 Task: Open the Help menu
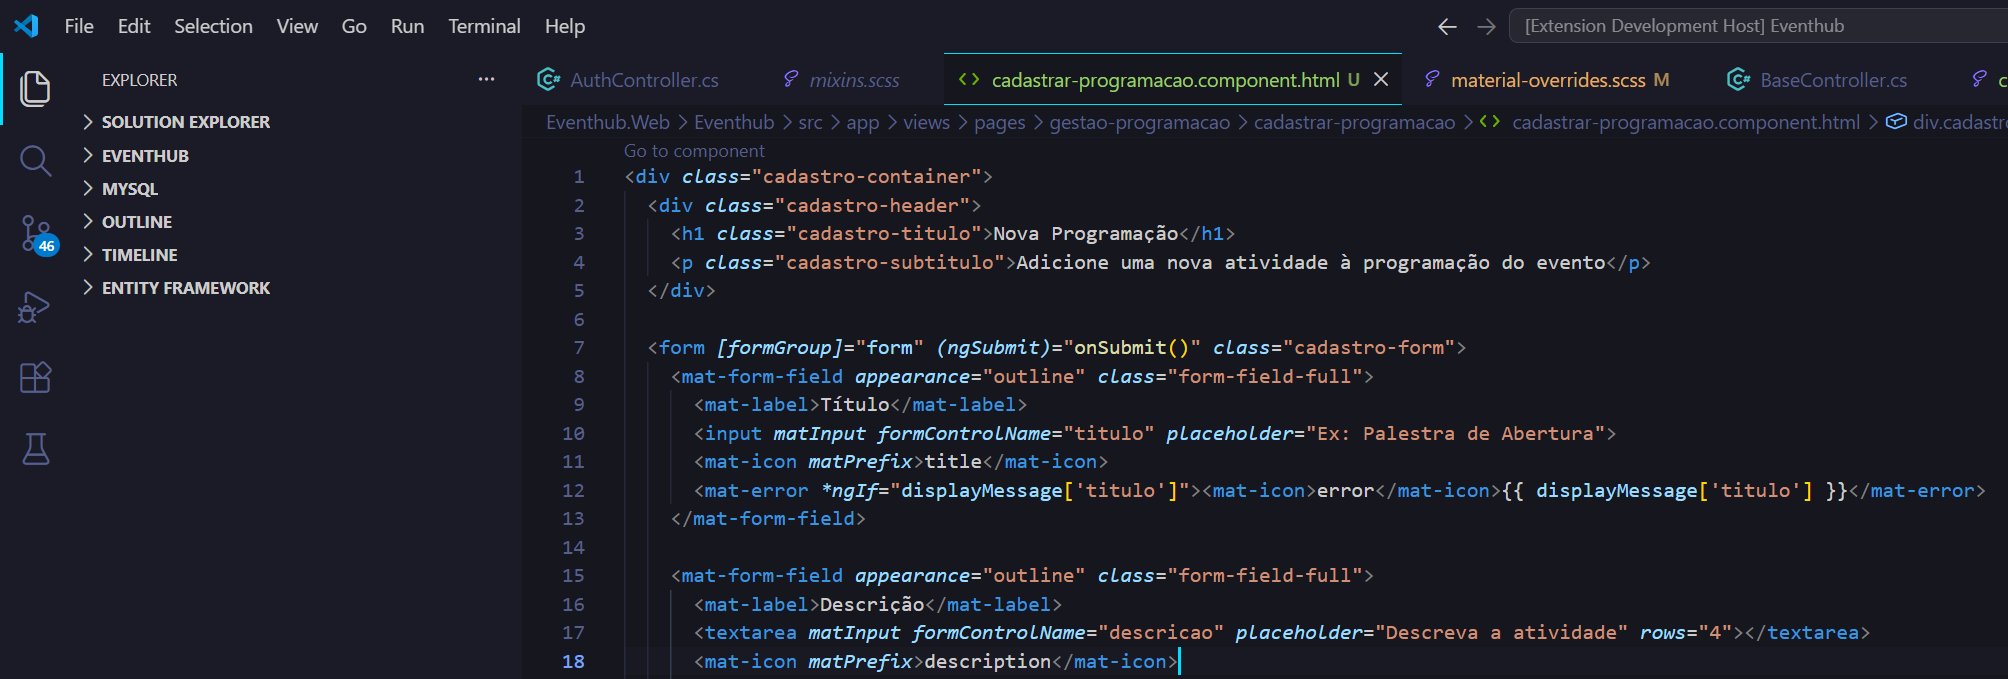[565, 27]
